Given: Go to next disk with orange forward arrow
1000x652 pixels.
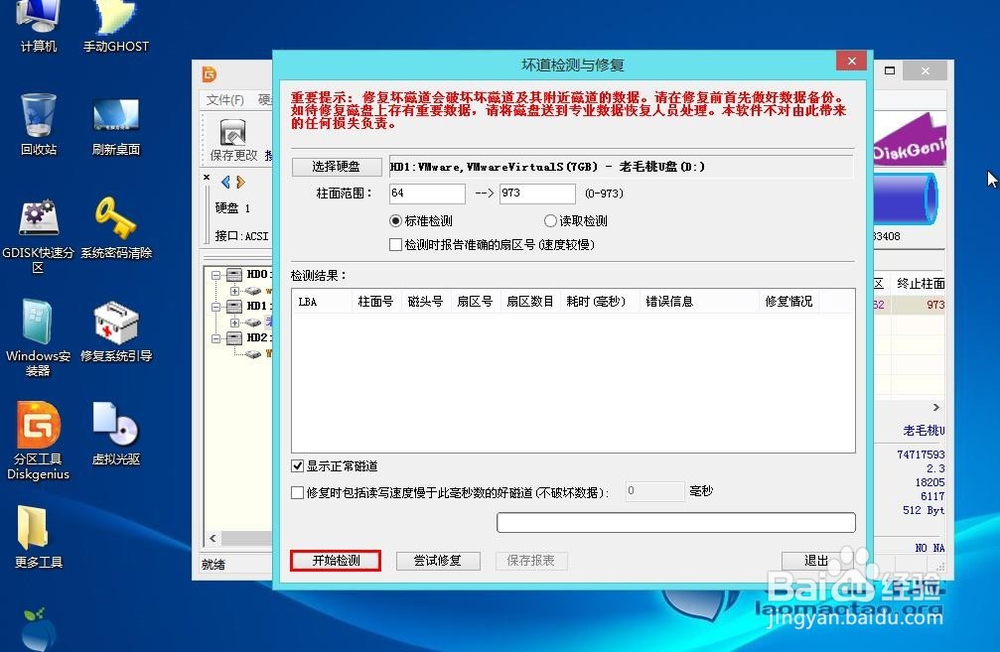Looking at the screenshot, I should (240, 182).
